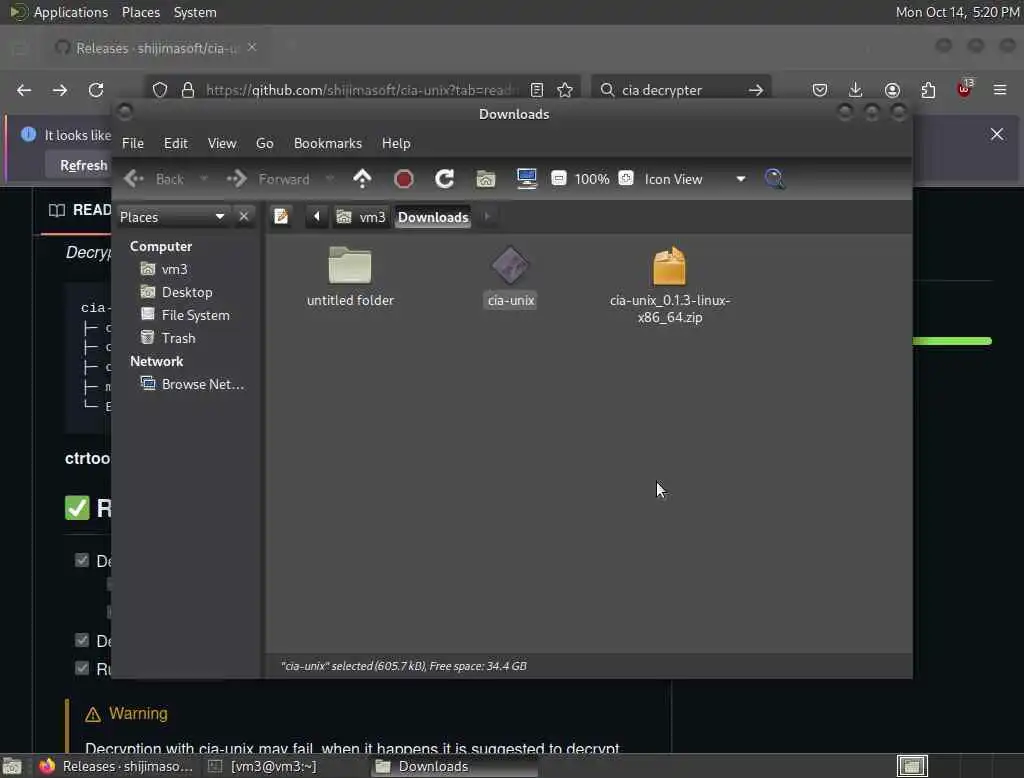Select File System in the sidebar
Viewport: 1024px width, 778px height.
point(186,315)
